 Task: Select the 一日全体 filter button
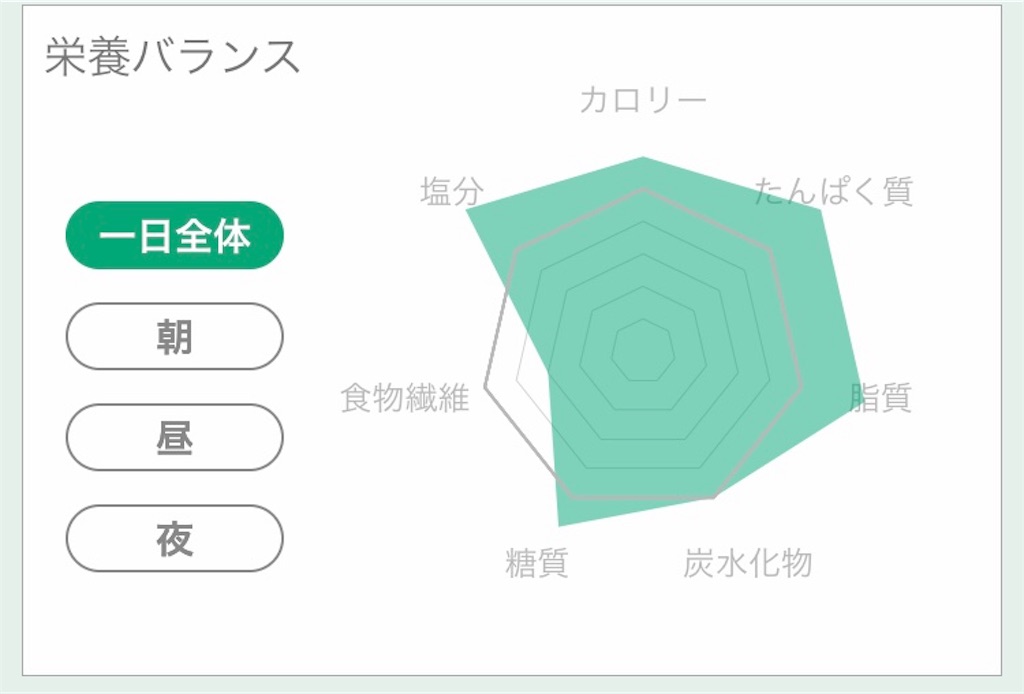click(x=173, y=236)
